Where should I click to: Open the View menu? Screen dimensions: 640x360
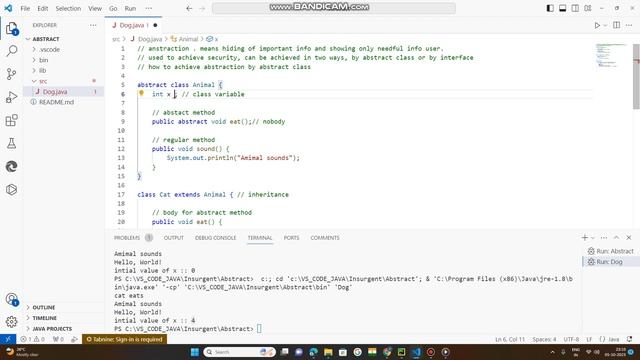95,8
